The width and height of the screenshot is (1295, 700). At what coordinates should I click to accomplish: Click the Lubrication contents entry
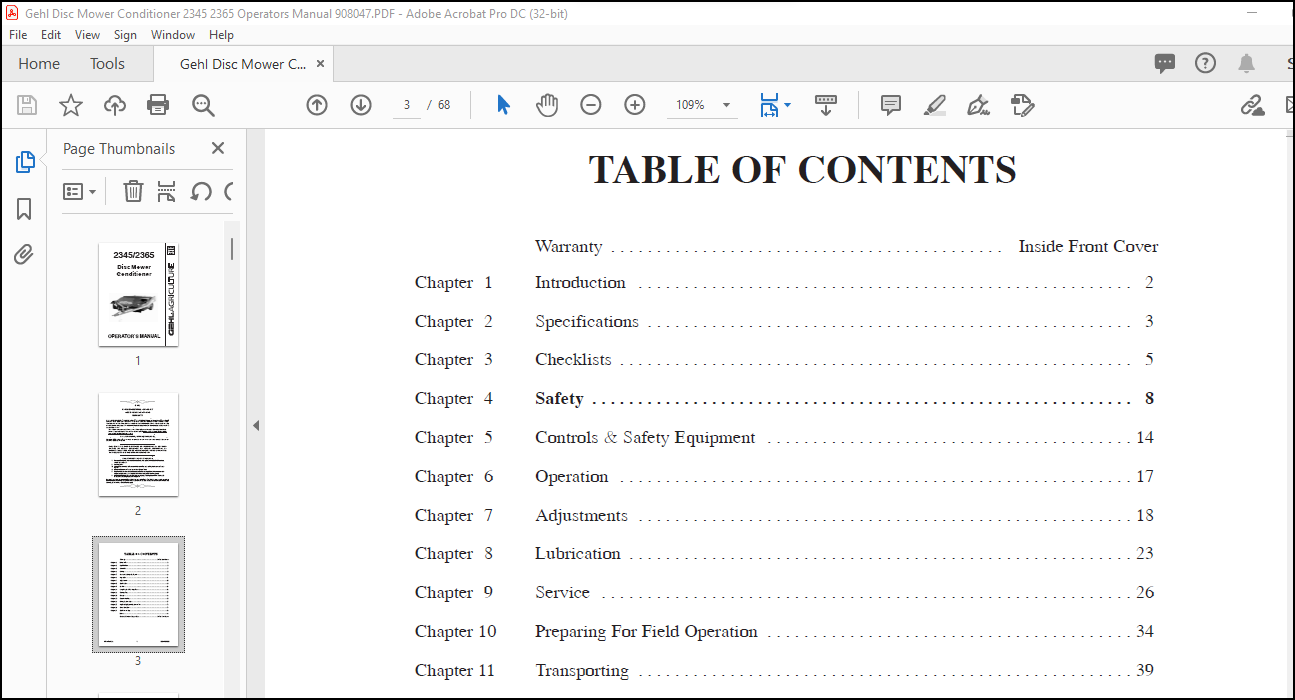pos(578,554)
